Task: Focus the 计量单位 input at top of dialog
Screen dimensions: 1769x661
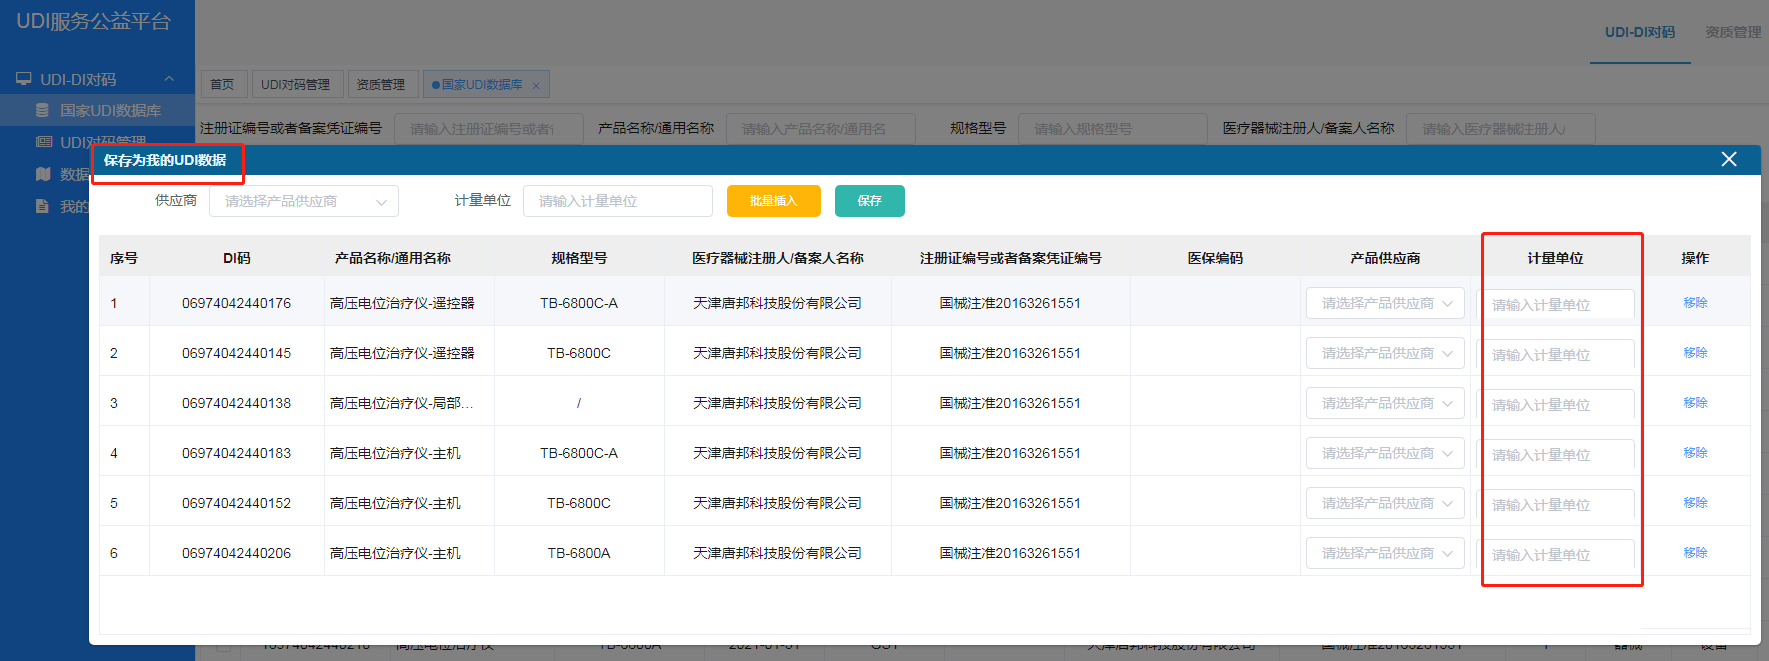Action: [617, 201]
